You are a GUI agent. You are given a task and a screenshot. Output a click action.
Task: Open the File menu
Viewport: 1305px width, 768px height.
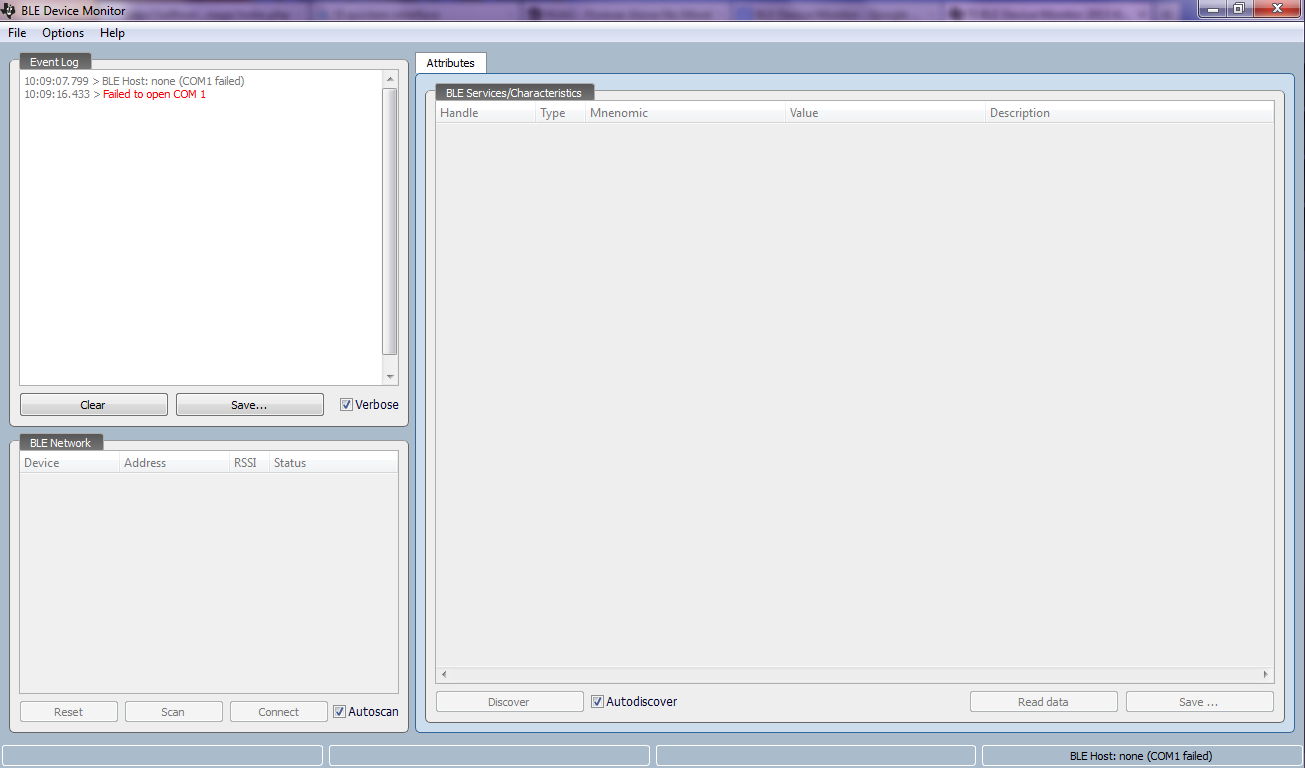(16, 33)
